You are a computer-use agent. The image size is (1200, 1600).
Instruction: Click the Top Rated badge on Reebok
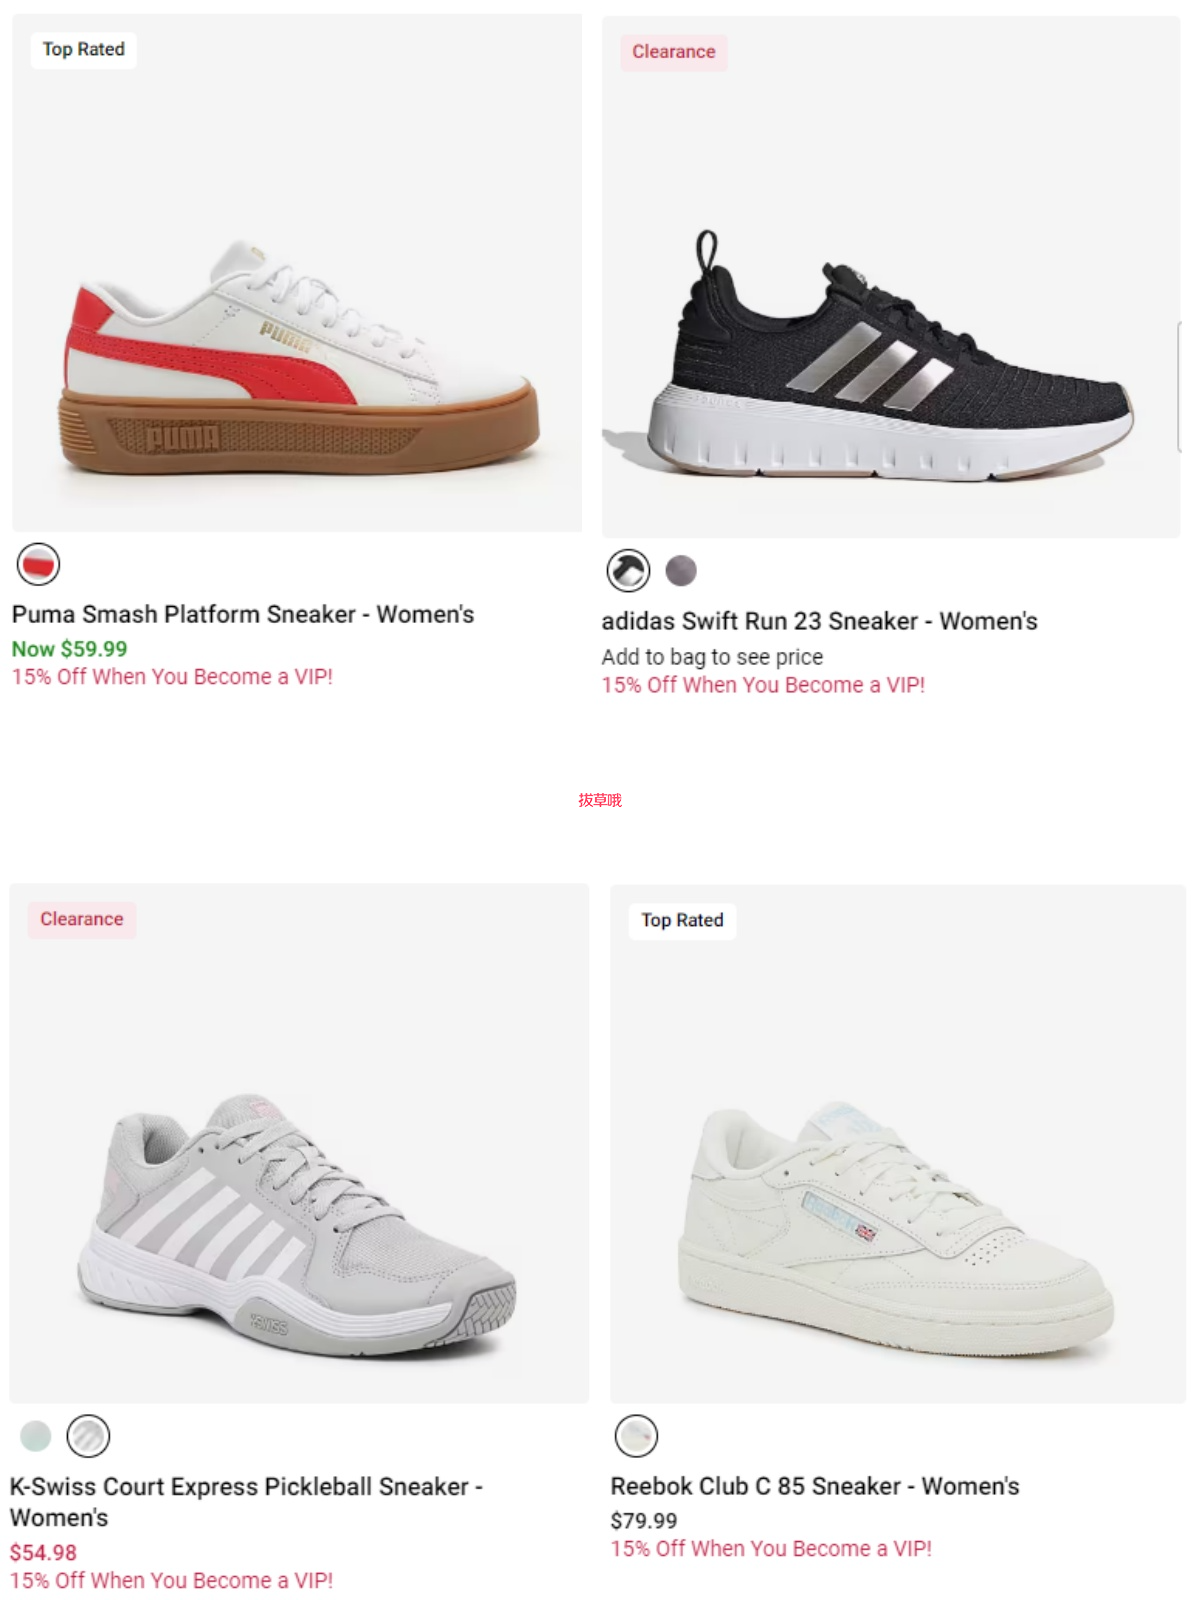click(683, 920)
